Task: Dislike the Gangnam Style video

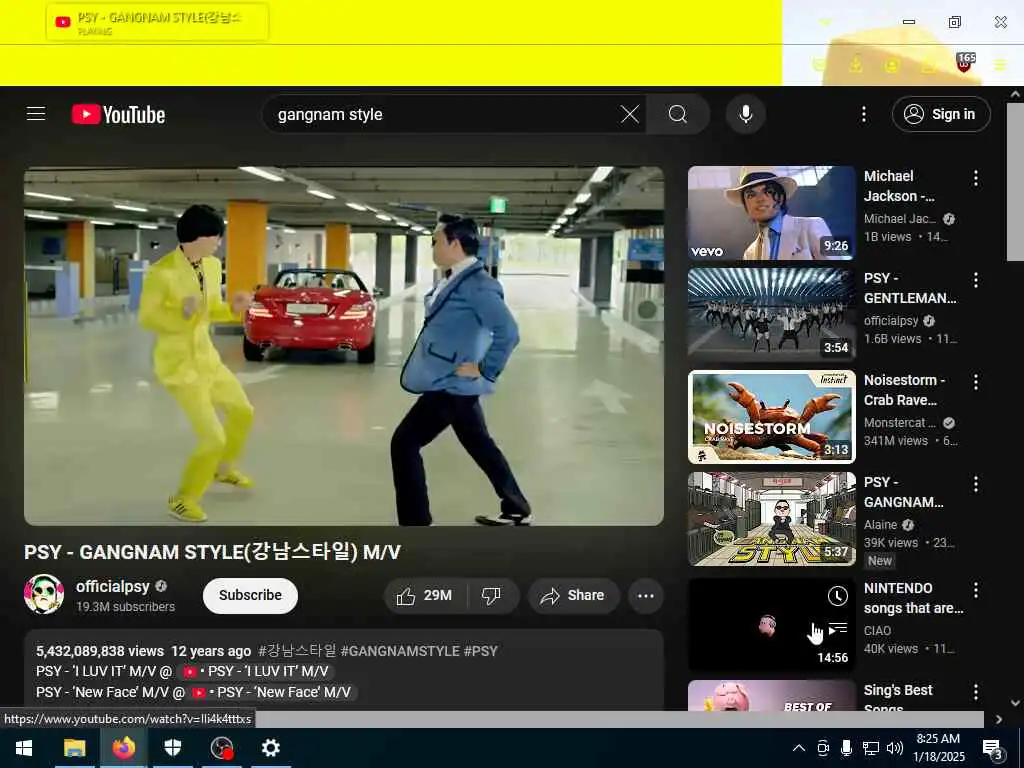Action: coord(491,596)
